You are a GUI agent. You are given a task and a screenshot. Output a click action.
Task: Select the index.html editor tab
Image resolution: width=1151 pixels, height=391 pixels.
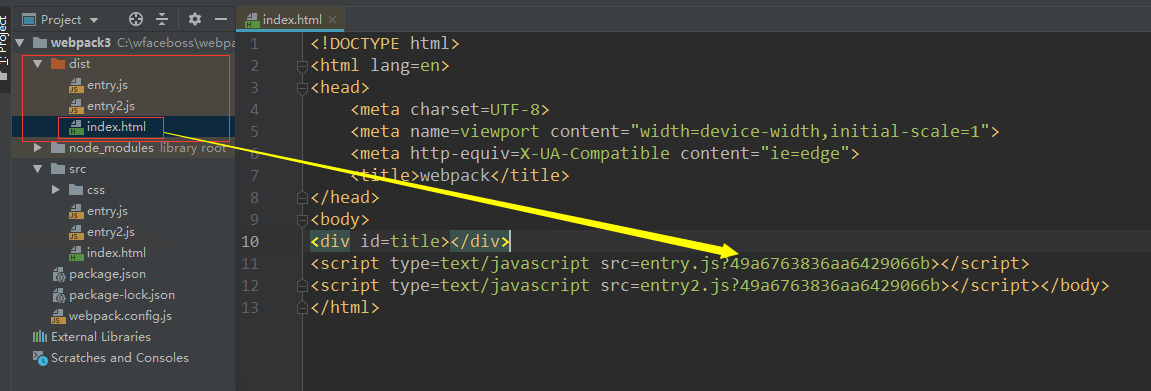point(291,20)
